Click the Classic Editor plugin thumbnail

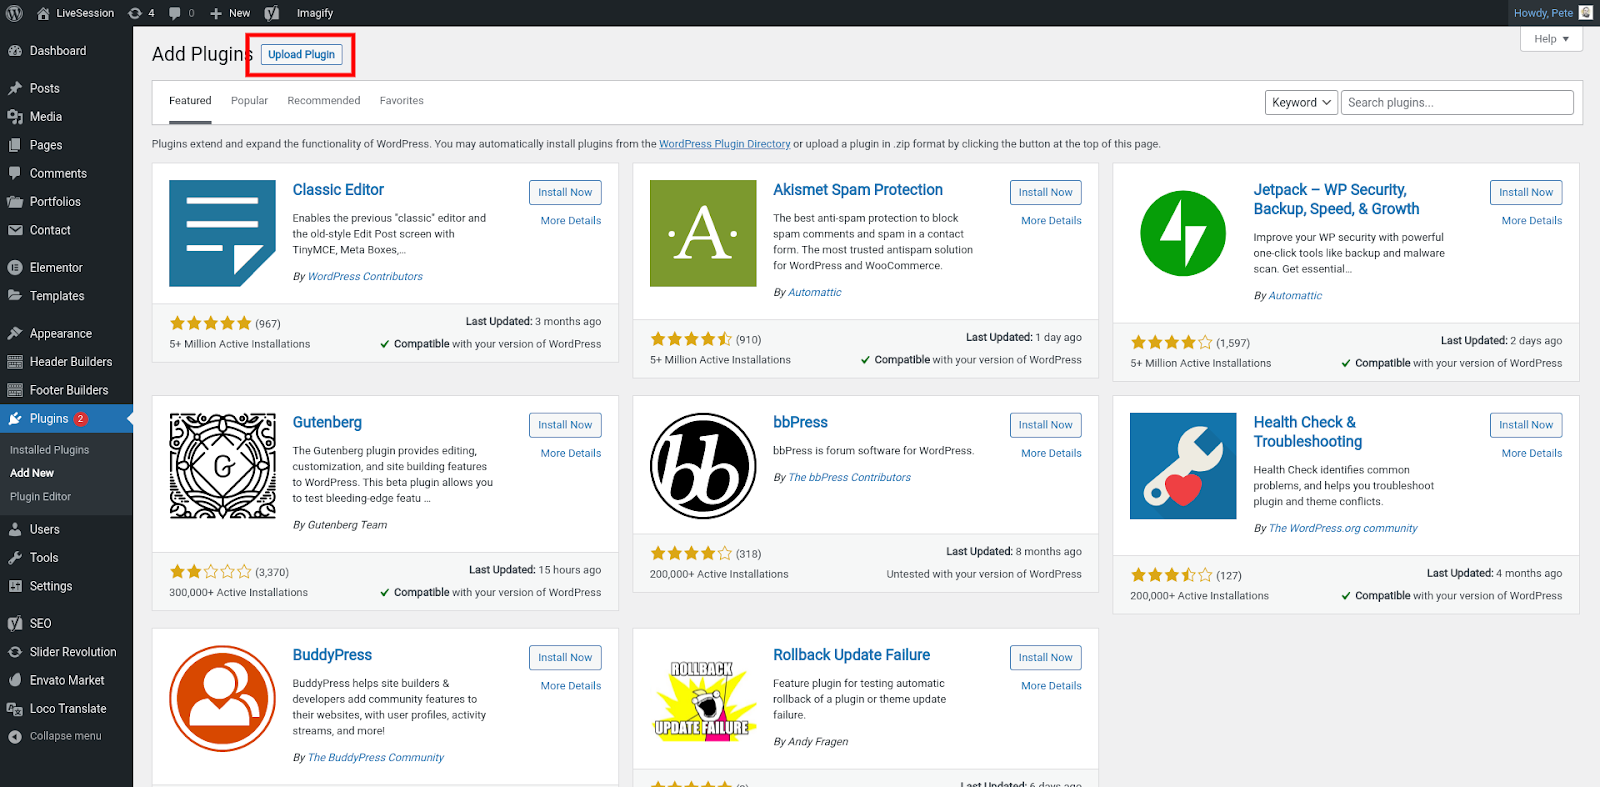(x=222, y=233)
